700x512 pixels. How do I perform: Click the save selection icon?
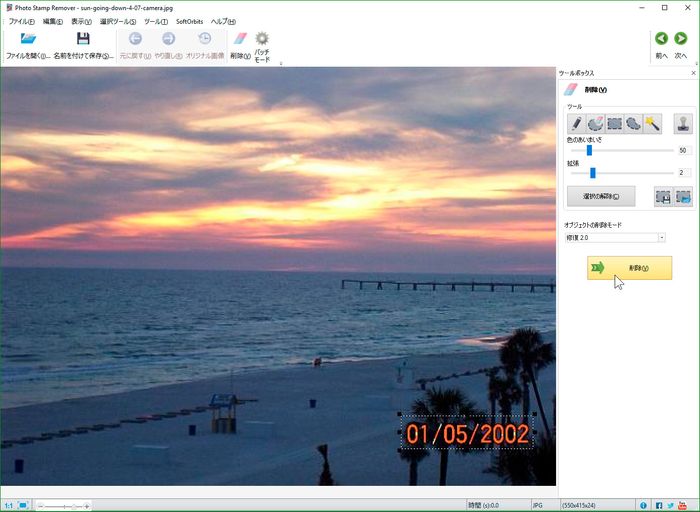click(663, 197)
